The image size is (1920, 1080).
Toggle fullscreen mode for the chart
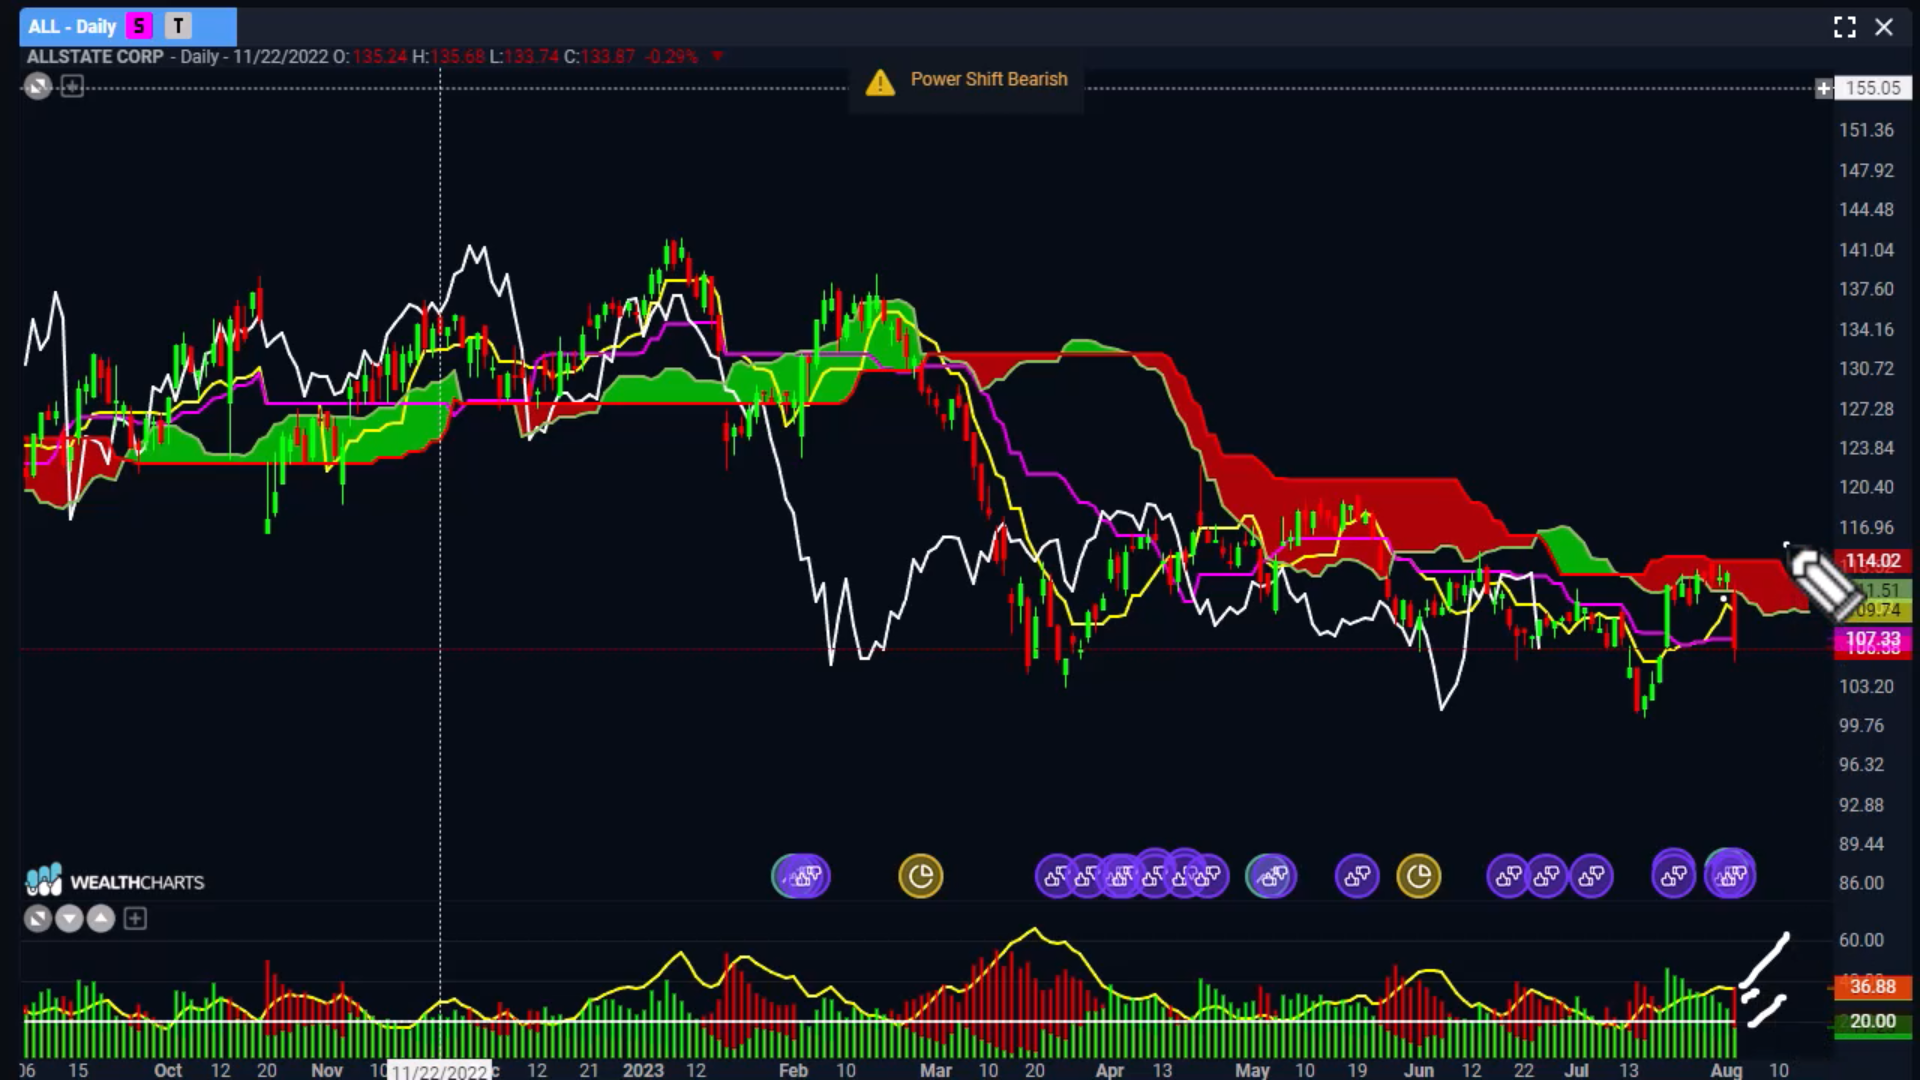pyautogui.click(x=1845, y=27)
